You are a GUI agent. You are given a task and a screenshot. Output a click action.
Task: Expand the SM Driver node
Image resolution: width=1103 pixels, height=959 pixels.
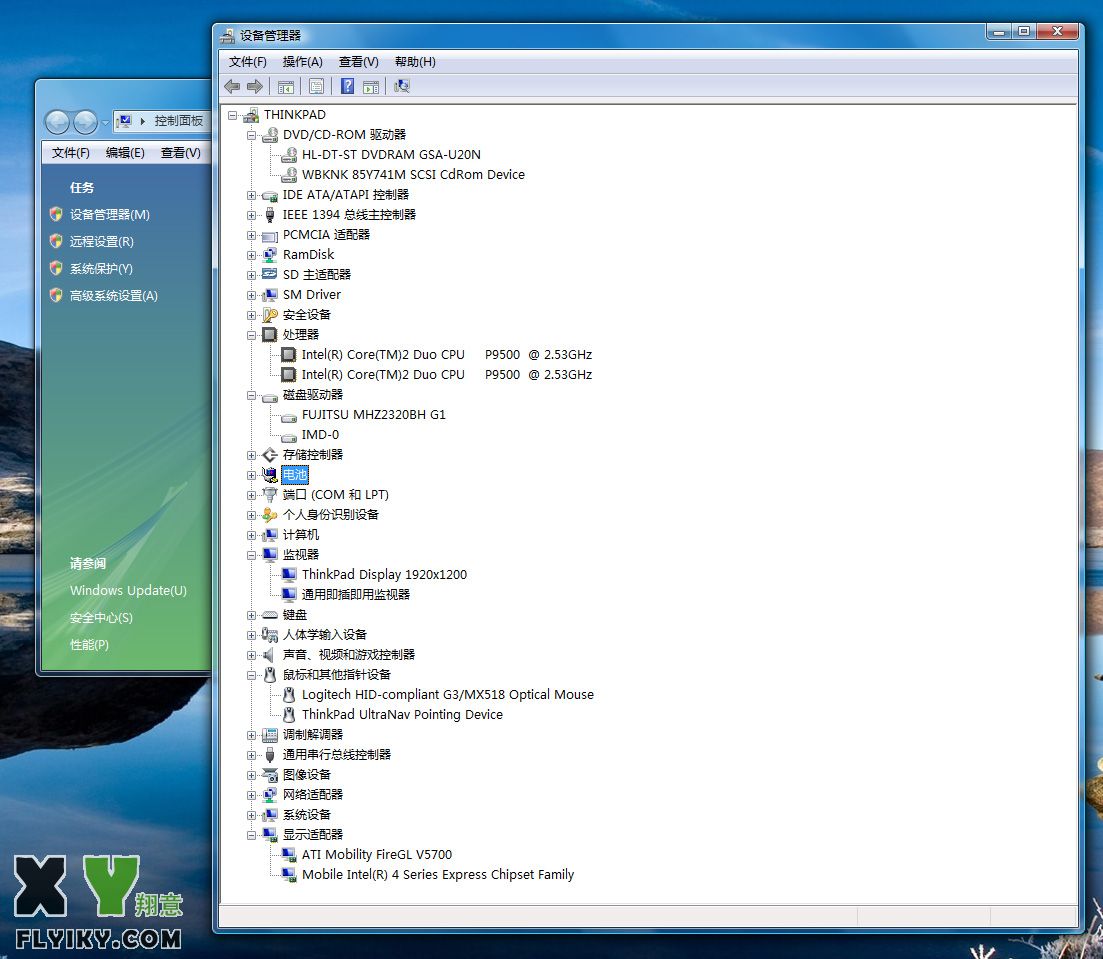click(251, 296)
